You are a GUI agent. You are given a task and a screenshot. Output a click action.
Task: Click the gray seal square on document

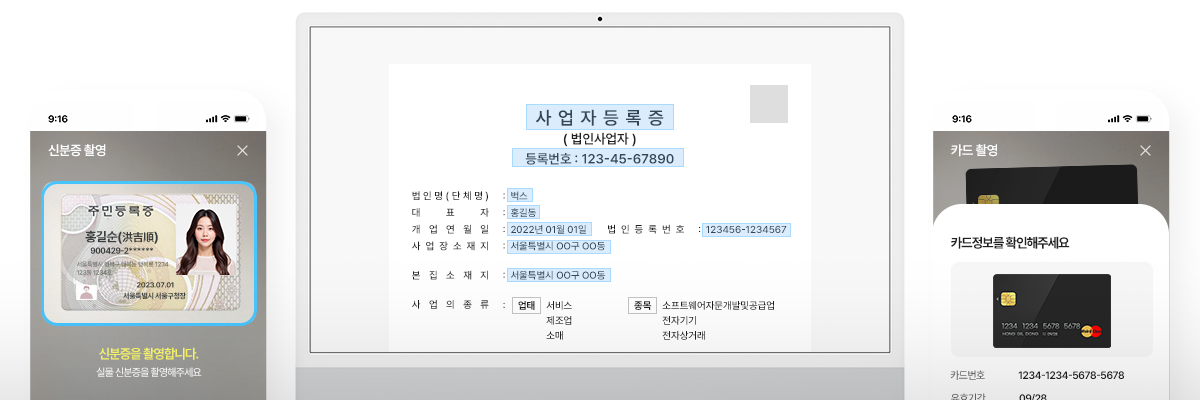768,104
